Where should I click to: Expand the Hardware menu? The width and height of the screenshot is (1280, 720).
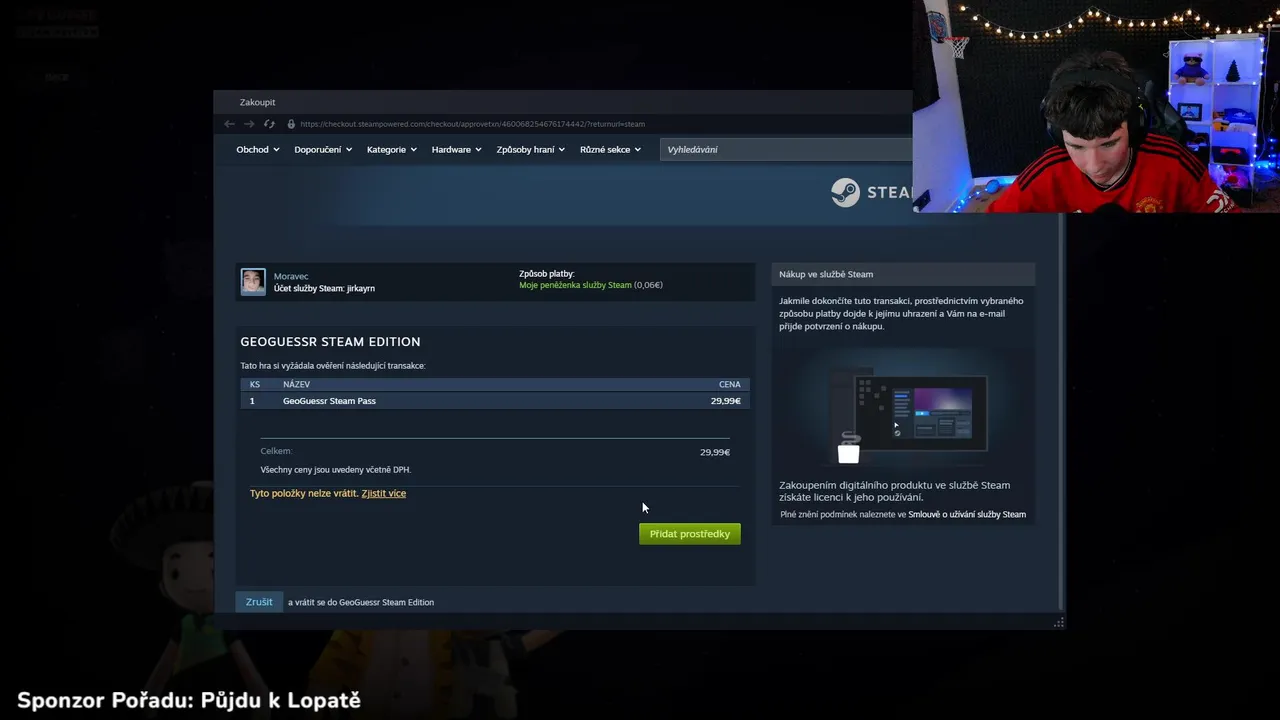pos(456,149)
